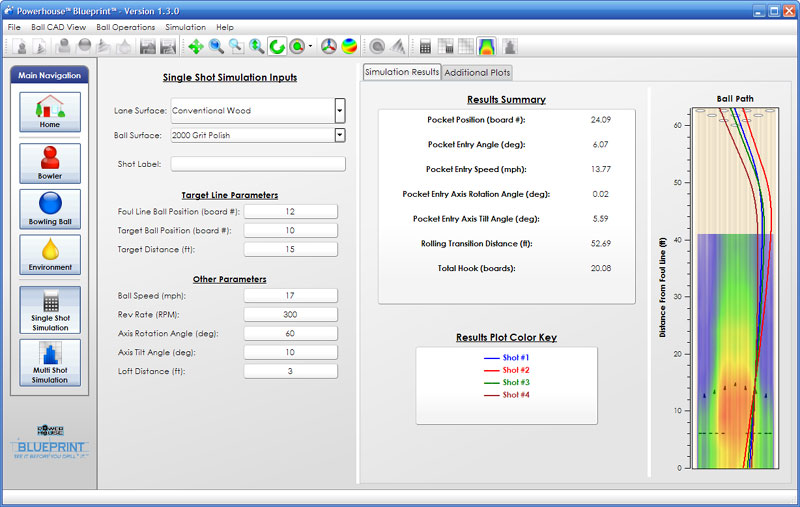Open the Ball CAD View menu
This screenshot has height=507, width=800.
(58, 27)
